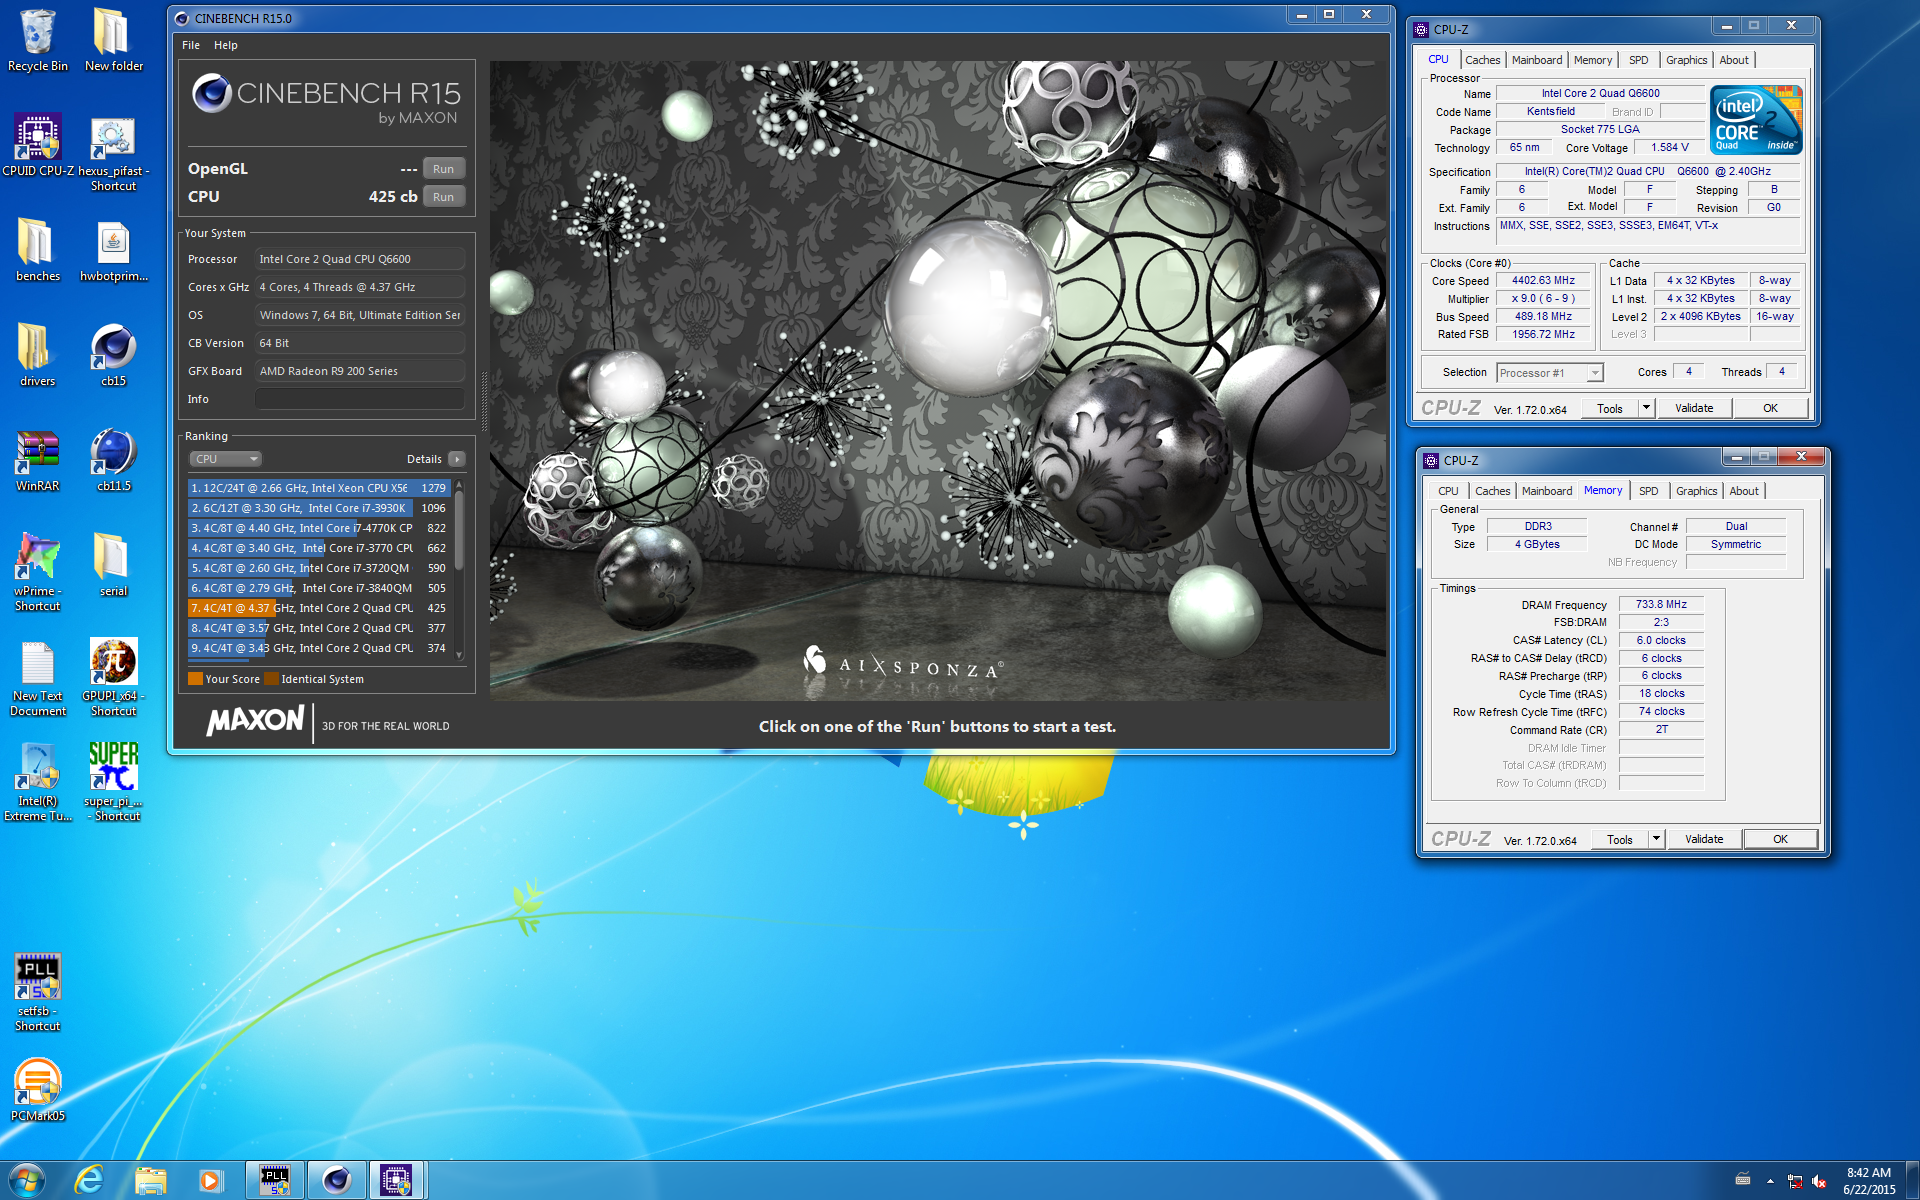Open Mainboard tab in bottom CPU-Z
Image resolution: width=1920 pixels, height=1200 pixels.
[x=1546, y=491]
